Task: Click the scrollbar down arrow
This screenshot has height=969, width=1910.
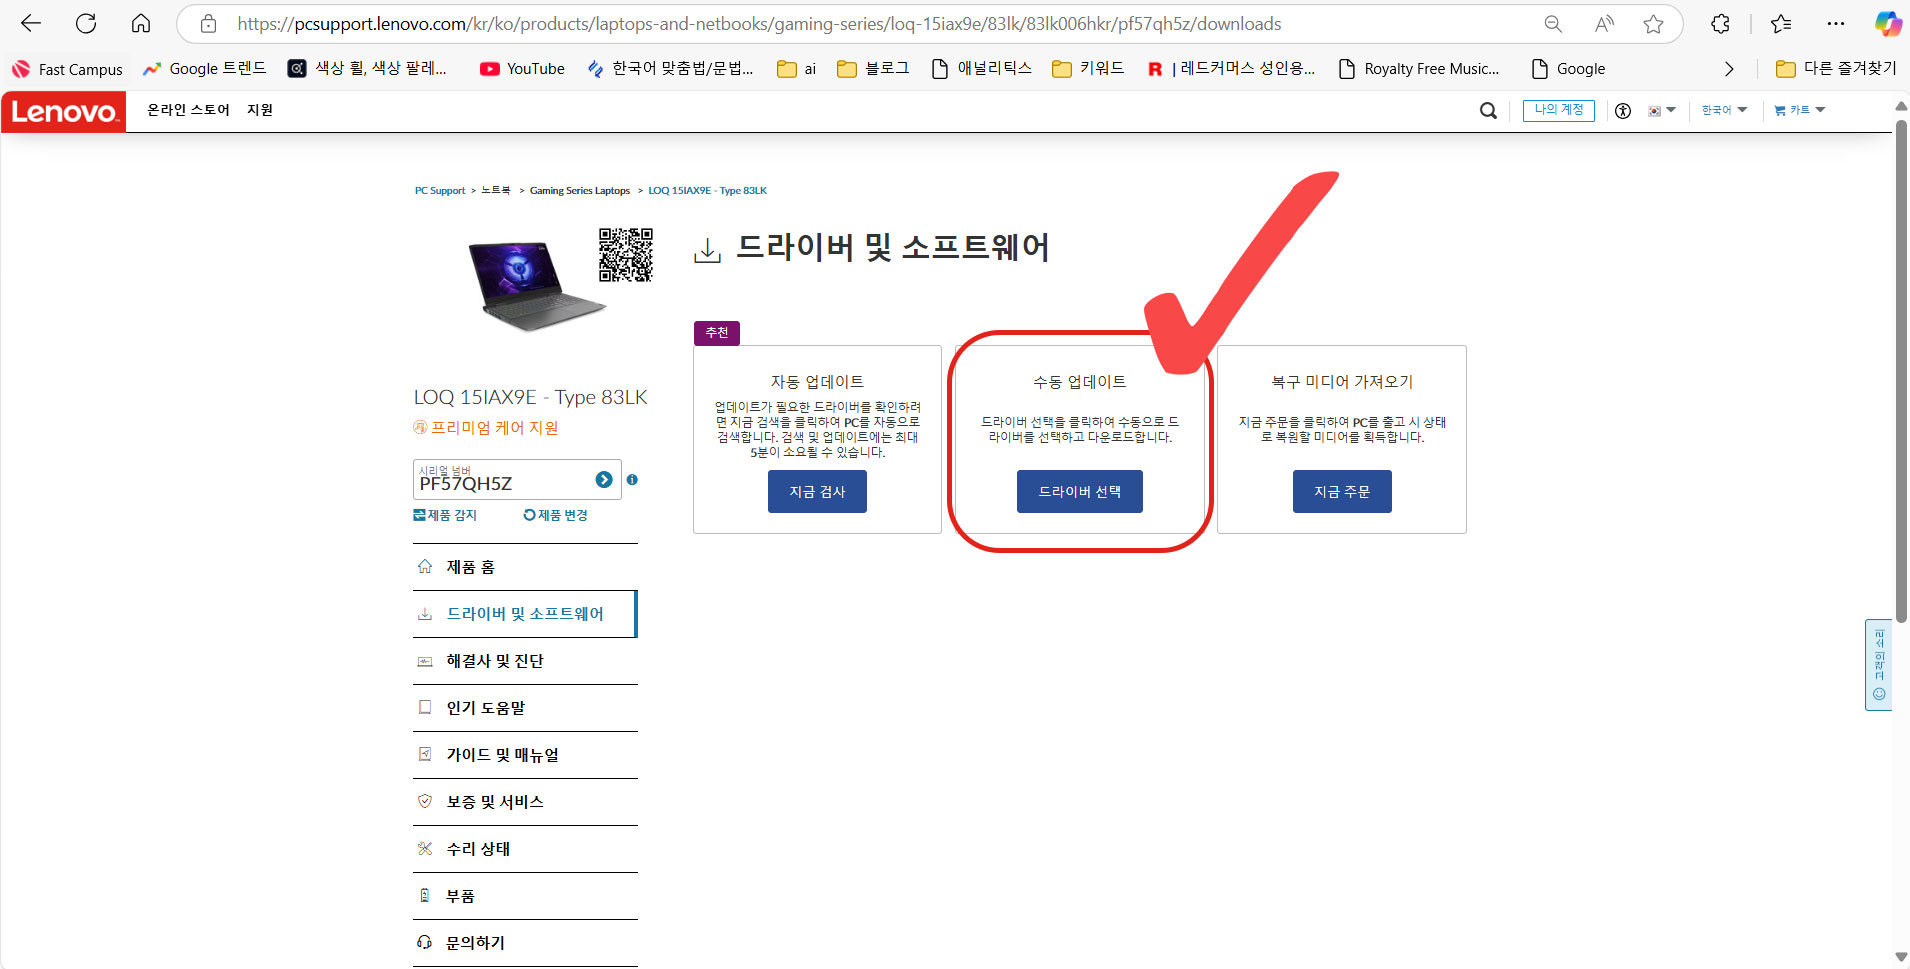Action: point(1901,957)
